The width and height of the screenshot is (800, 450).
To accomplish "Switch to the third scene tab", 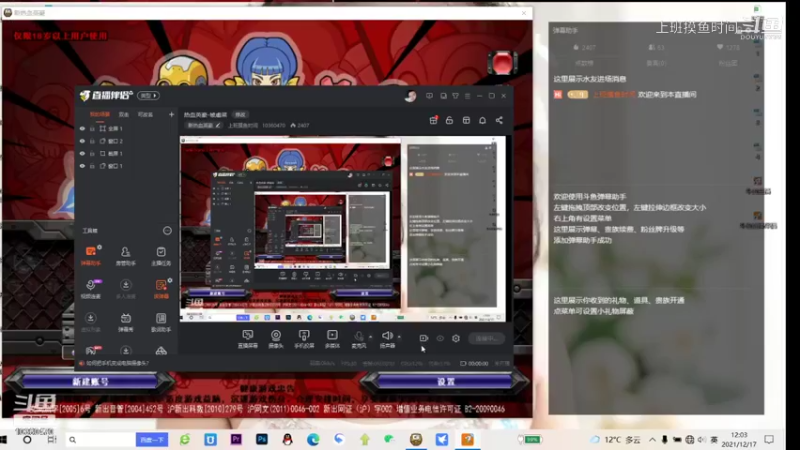I will (x=145, y=115).
